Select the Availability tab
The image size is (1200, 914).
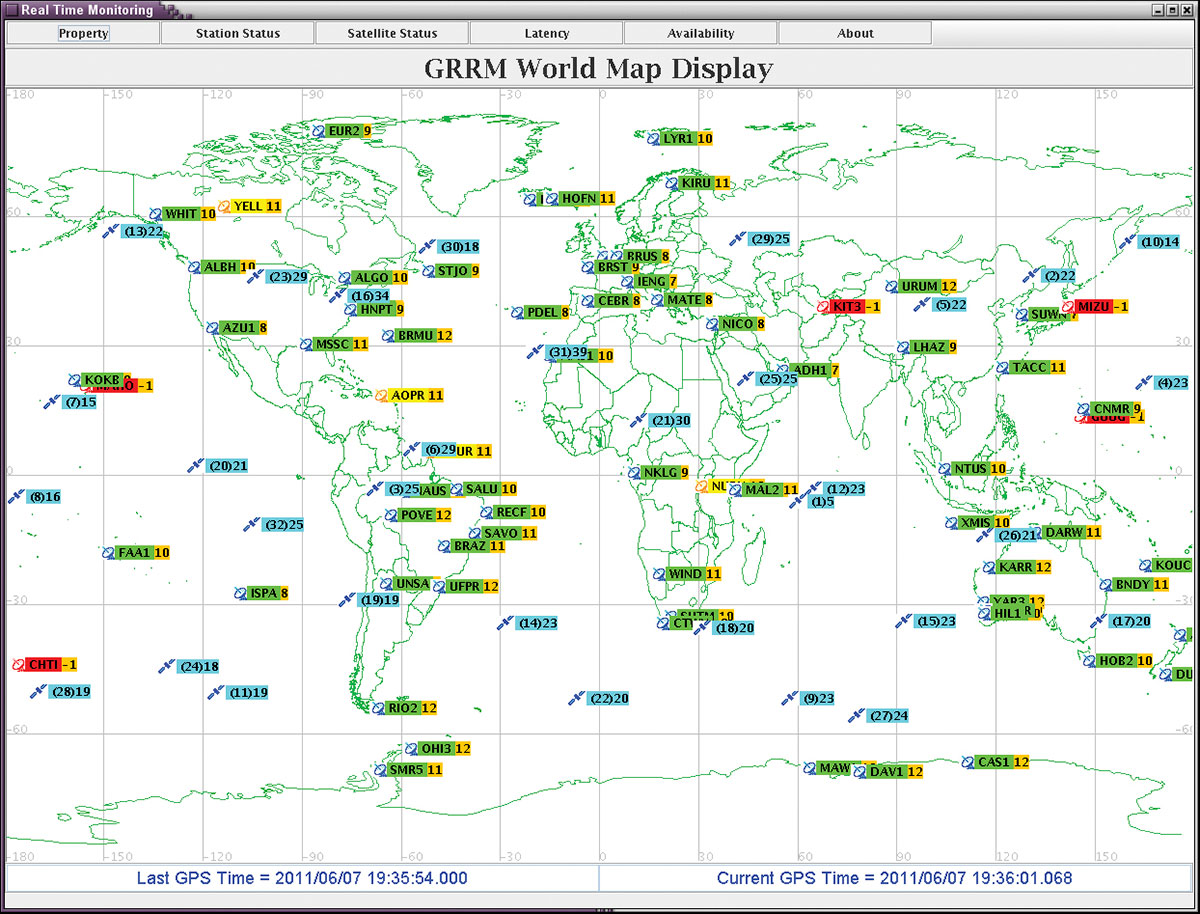click(x=701, y=33)
